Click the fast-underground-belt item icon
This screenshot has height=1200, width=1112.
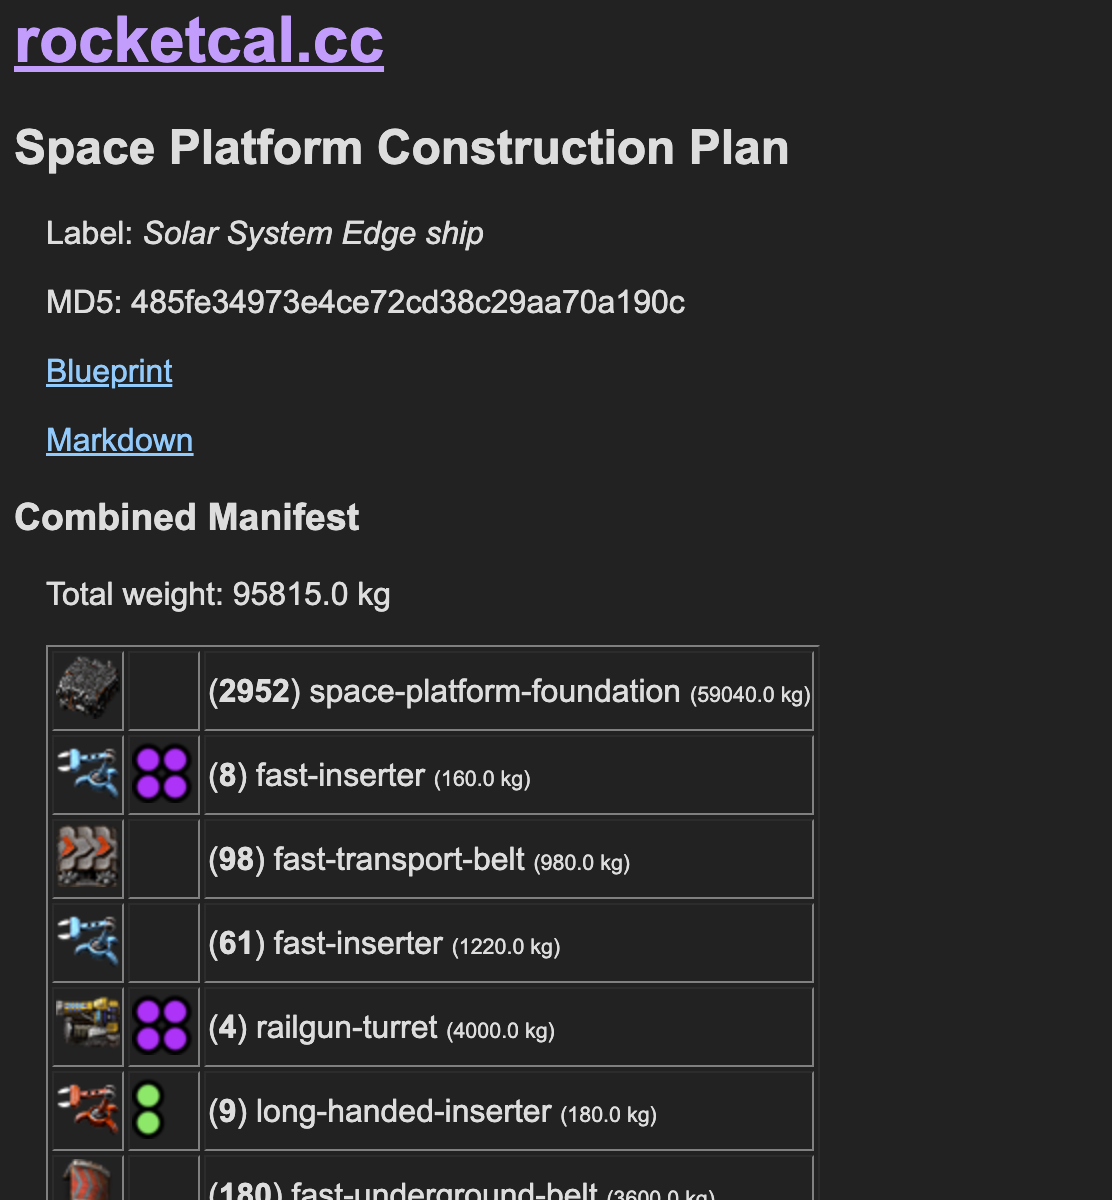pyautogui.click(x=88, y=1182)
